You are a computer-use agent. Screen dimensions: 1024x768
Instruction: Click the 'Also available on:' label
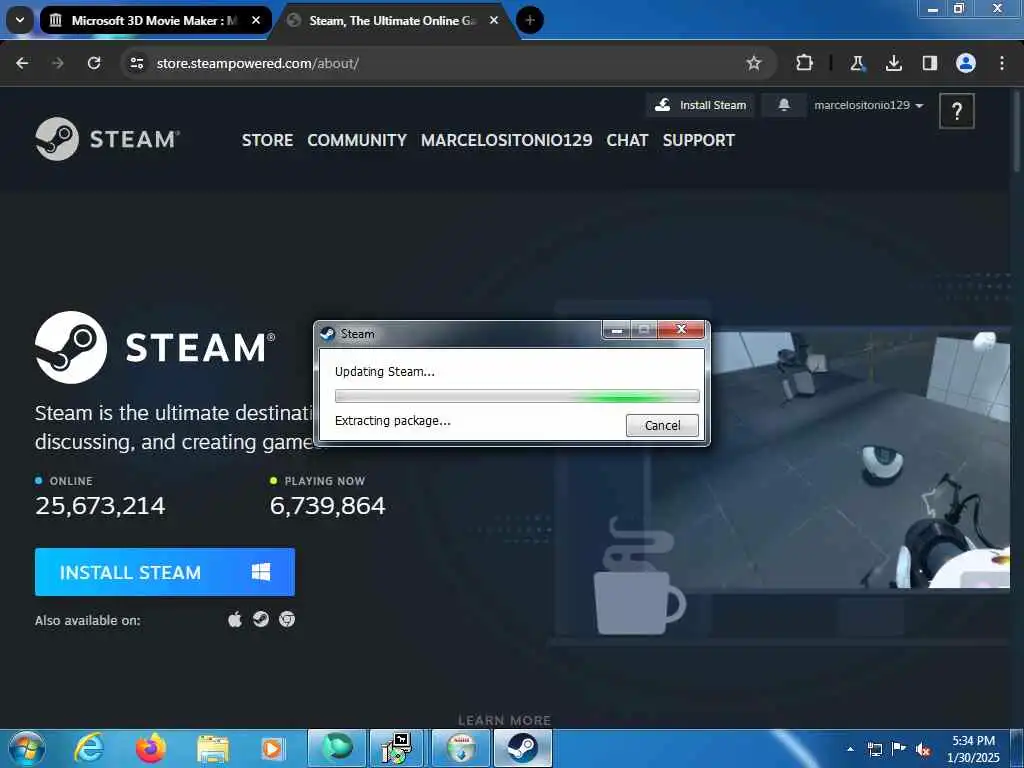[88, 620]
